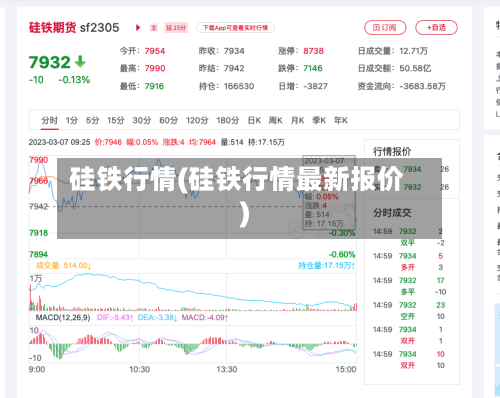Image resolution: width=500 pixels, height=398 pixels.
Task: Click the 多平 trade type label
Action: [x=408, y=292]
